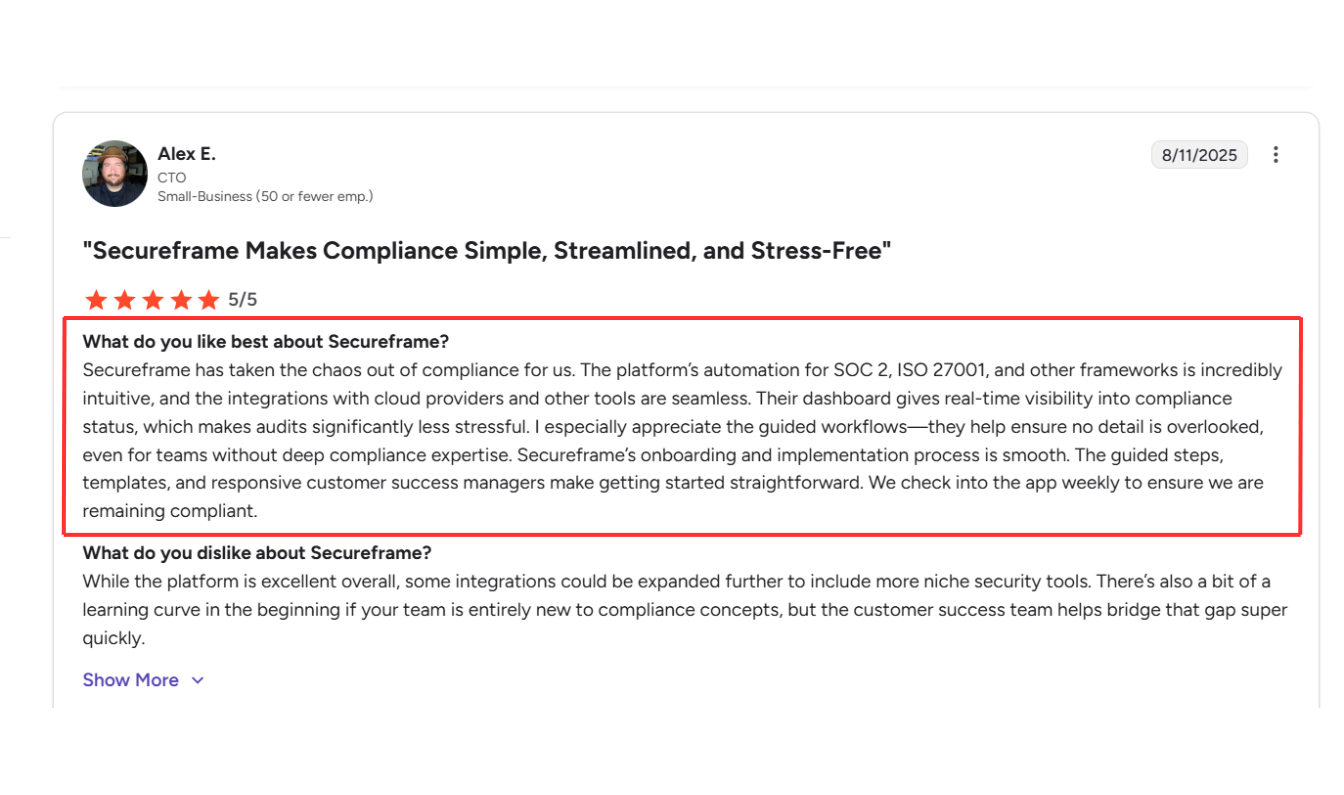Click the Show More link text

tap(131, 680)
